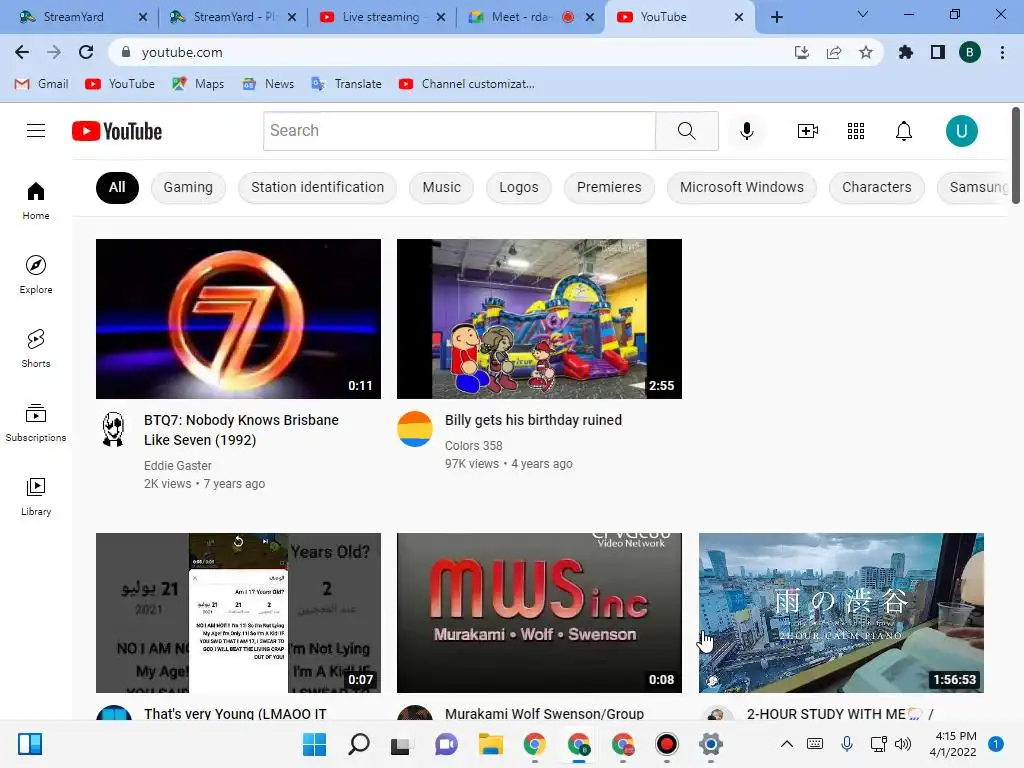Click the browser back arrow
1024x768 pixels.
[x=22, y=52]
